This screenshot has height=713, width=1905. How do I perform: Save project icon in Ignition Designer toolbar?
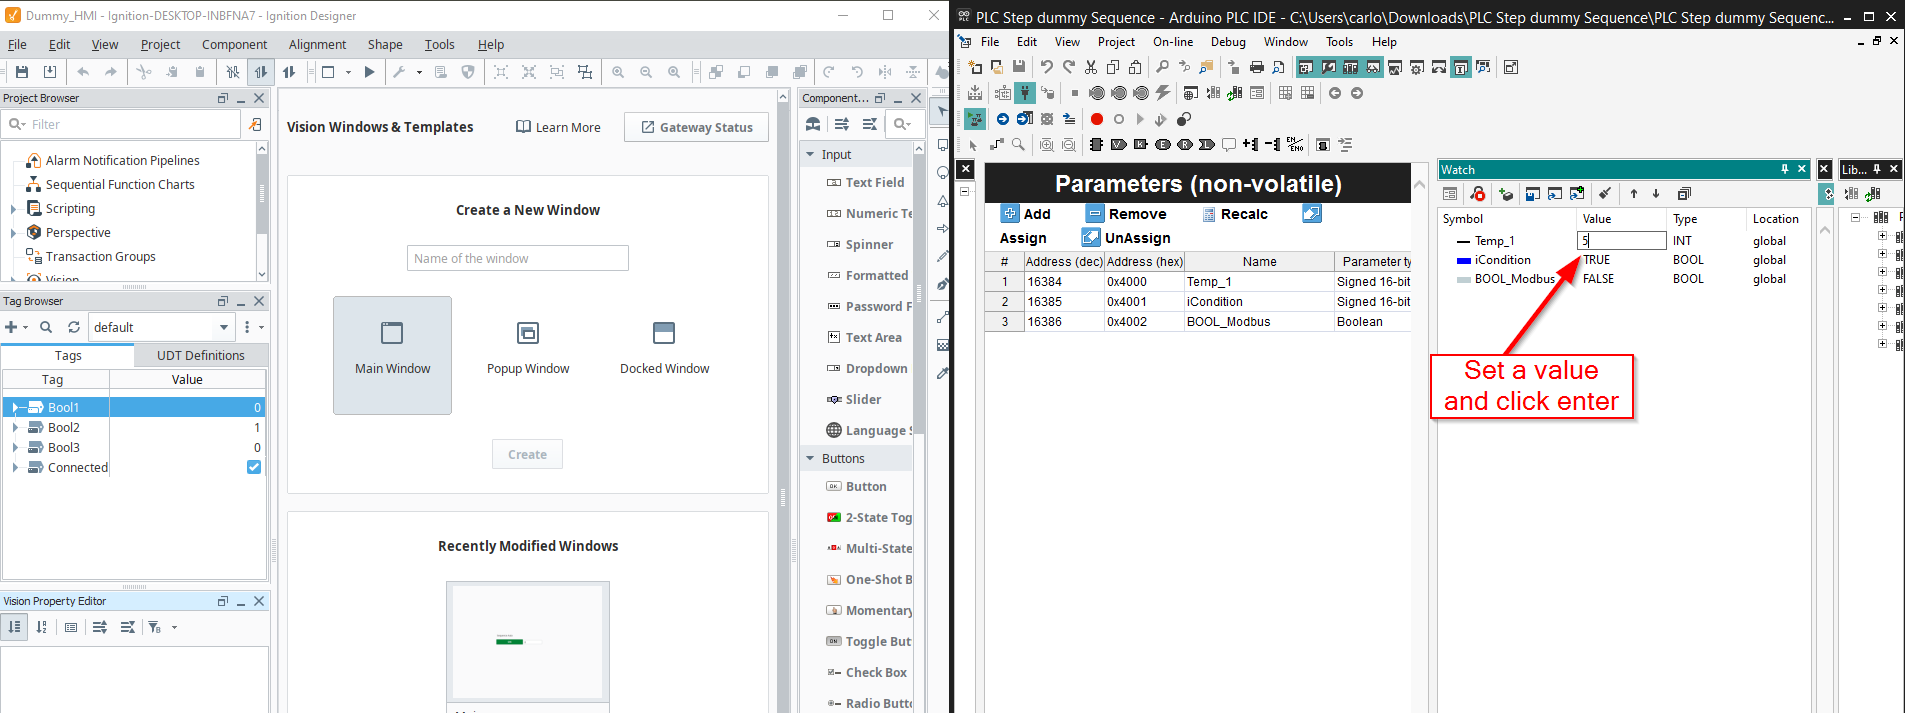(22, 72)
